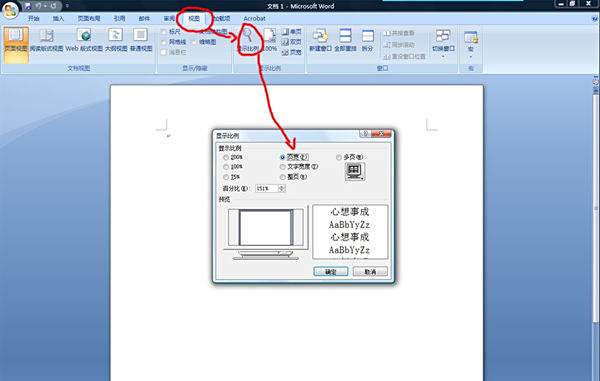The width and height of the screenshot is (600, 381).
Task: Open the Review (审阅) tab
Action: 169,18
